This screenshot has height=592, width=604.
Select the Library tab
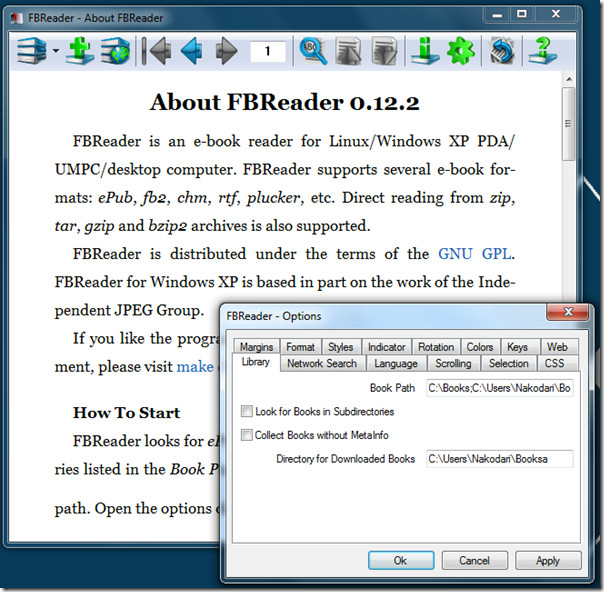coord(255,362)
